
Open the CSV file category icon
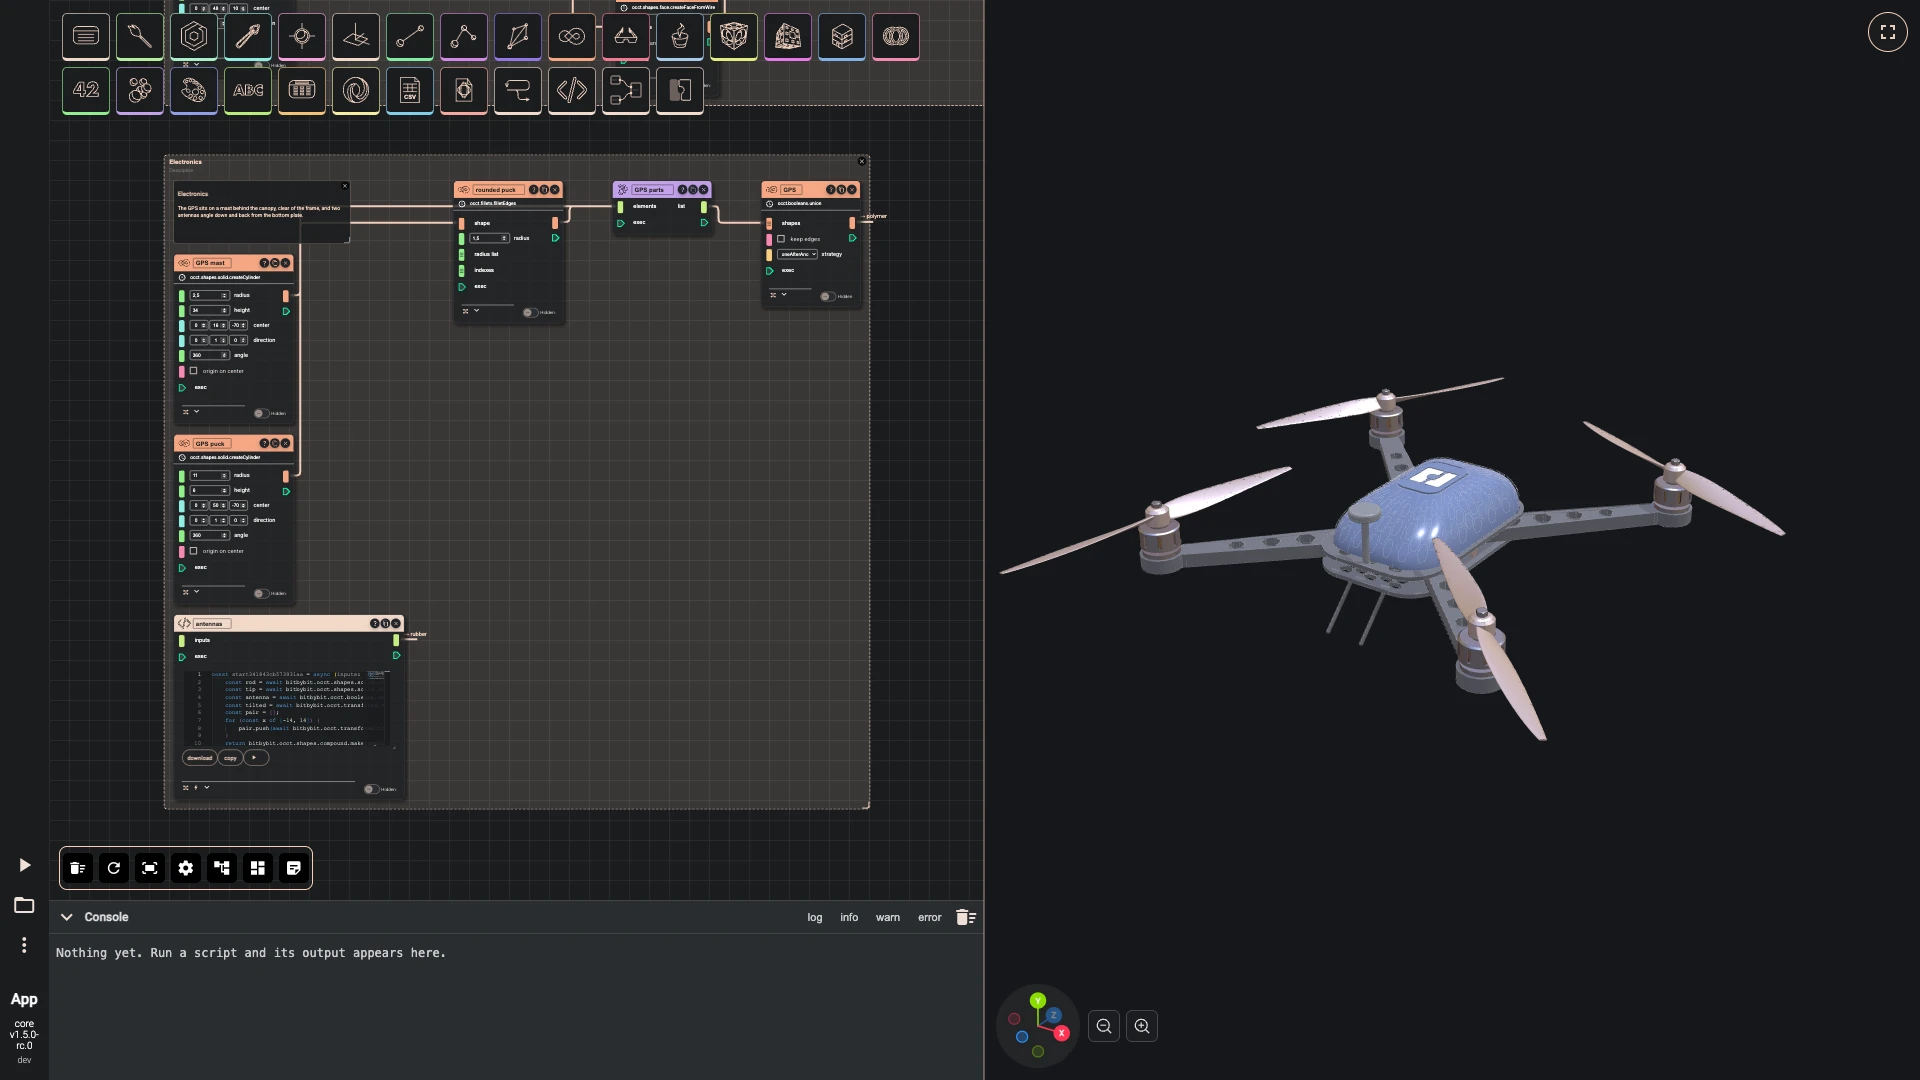410,90
